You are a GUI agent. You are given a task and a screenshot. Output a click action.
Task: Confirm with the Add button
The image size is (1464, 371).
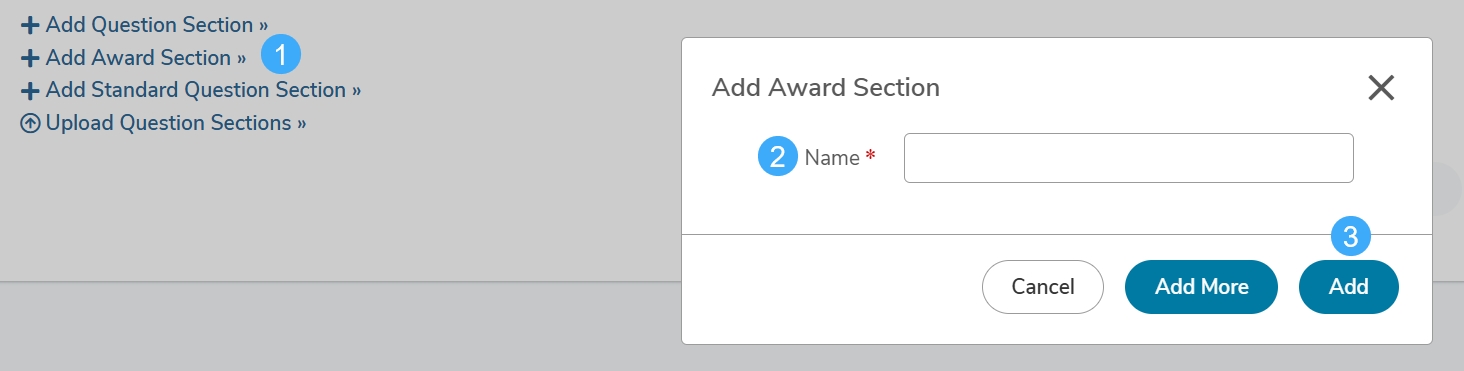[x=1349, y=287]
